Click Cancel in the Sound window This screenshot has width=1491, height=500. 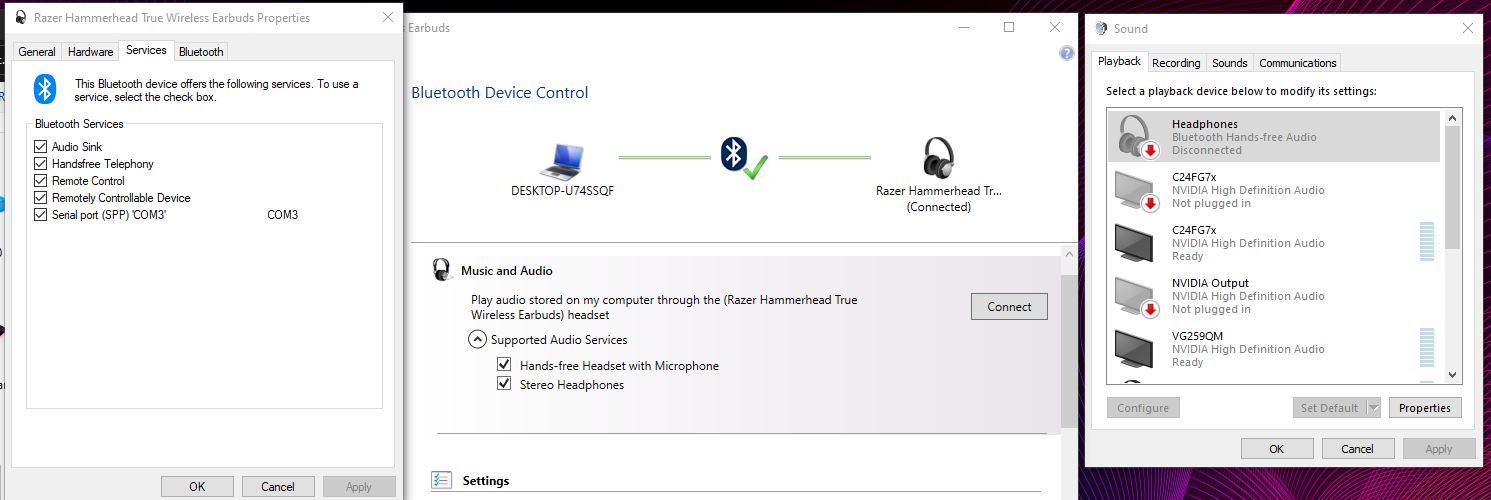[x=1357, y=449]
